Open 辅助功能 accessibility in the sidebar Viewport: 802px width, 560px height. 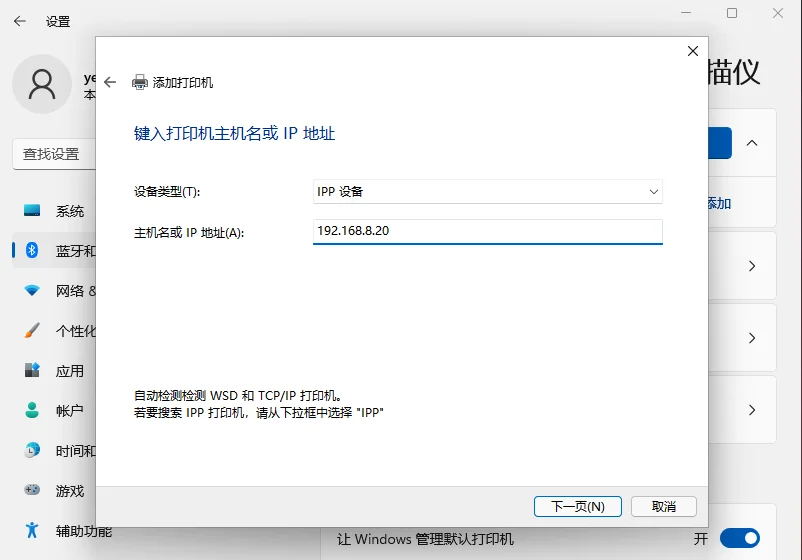pos(68,531)
